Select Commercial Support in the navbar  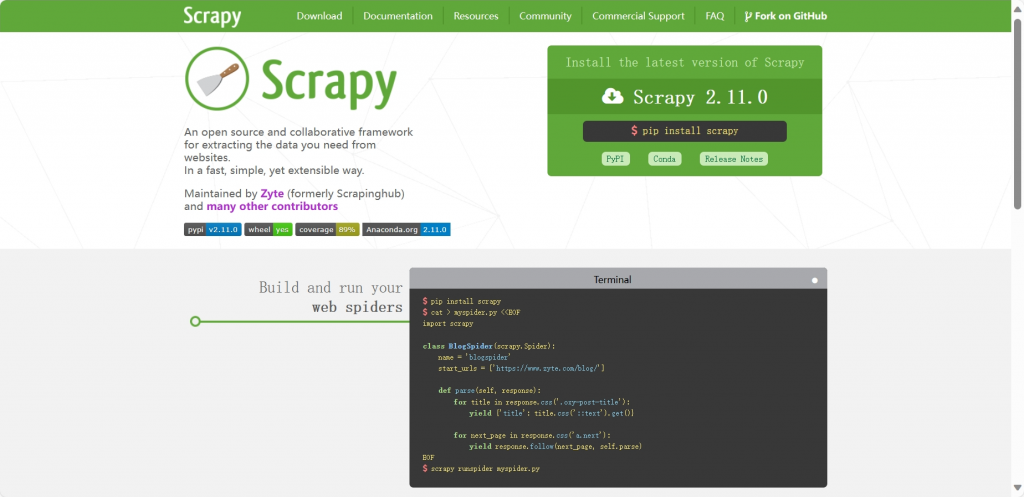[x=638, y=16]
